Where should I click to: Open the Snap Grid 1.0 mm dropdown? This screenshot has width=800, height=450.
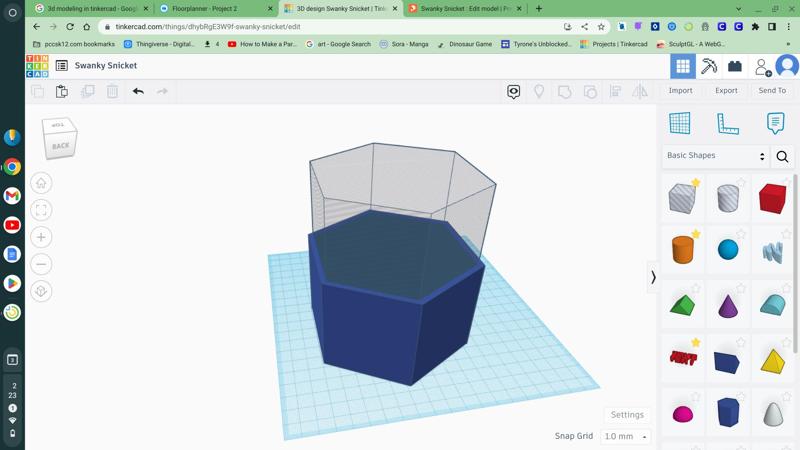coord(626,436)
